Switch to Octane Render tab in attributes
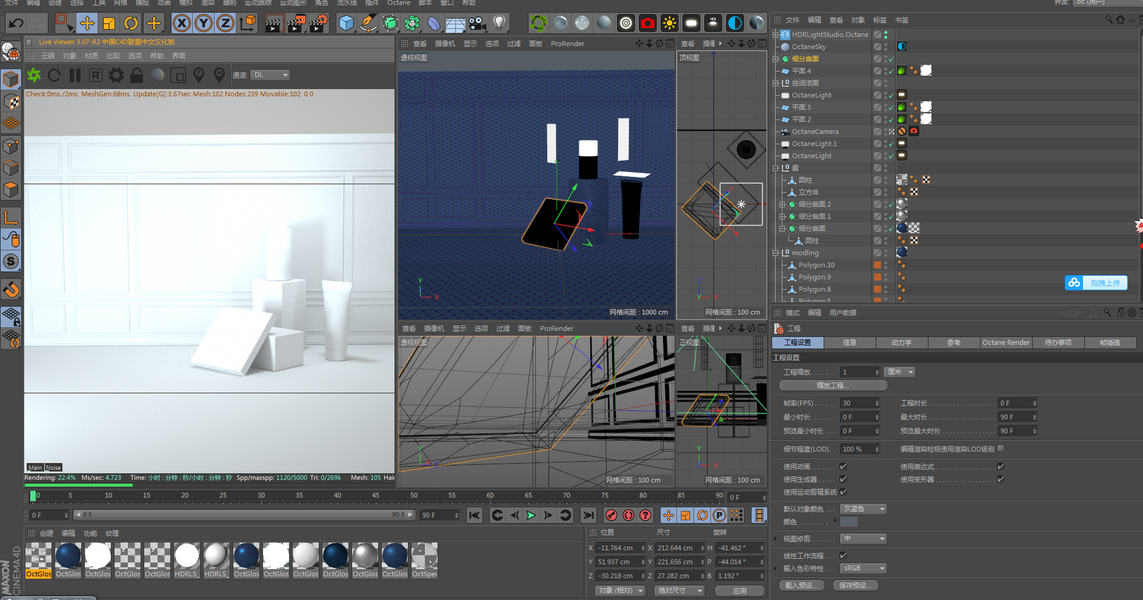The width and height of the screenshot is (1143, 600). click(x=1006, y=343)
